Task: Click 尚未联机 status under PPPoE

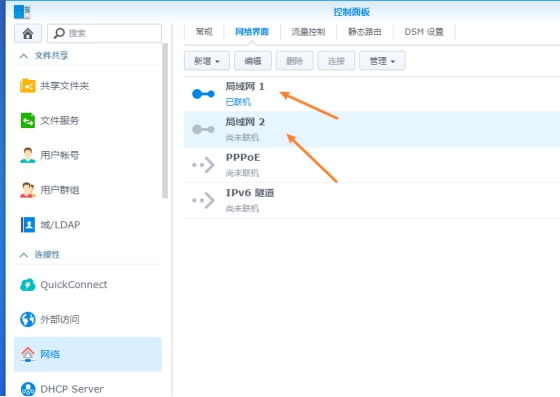Action: pyautogui.click(x=242, y=173)
